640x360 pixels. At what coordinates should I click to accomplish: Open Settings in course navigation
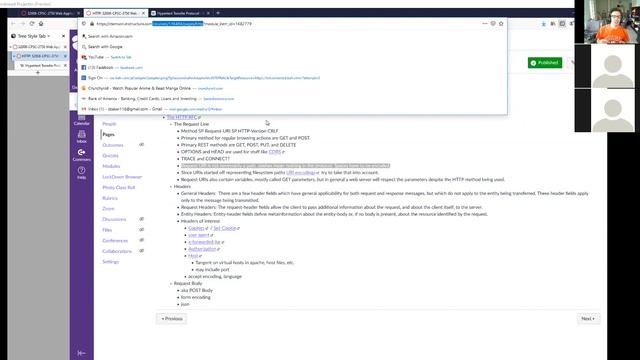[x=110, y=262]
